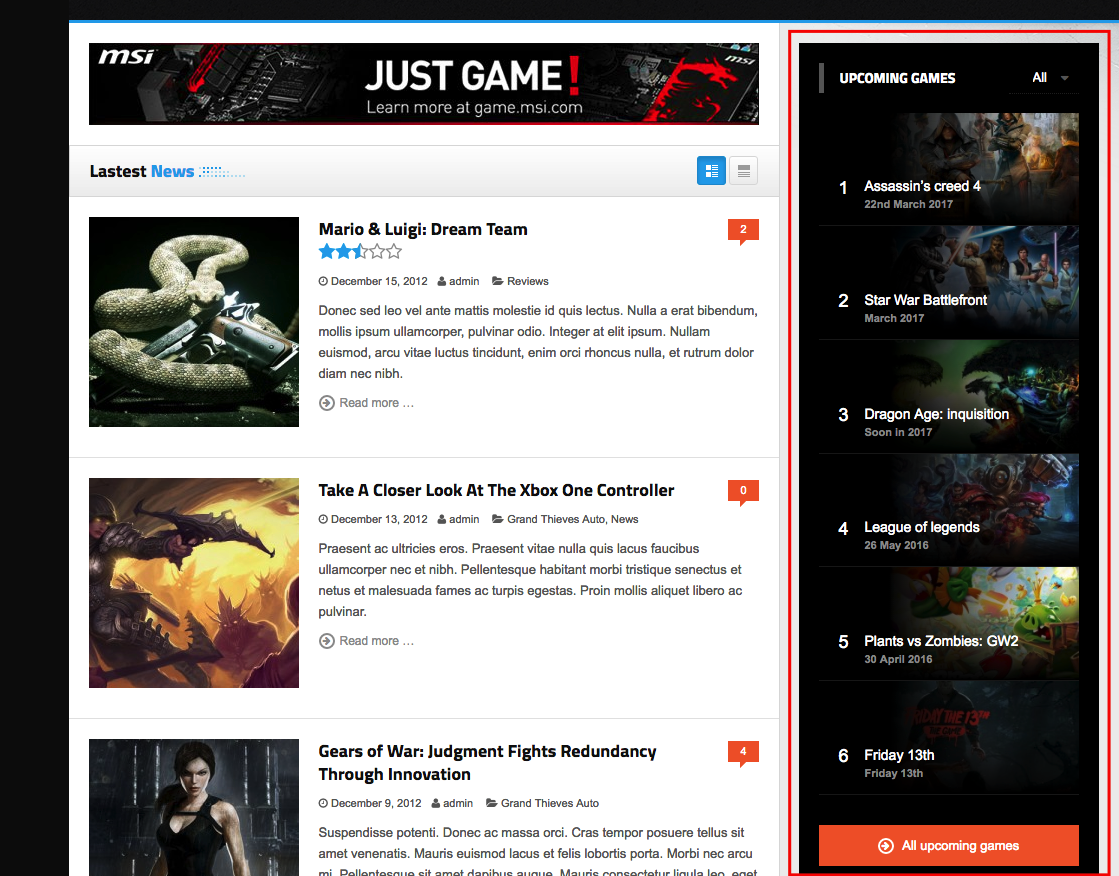Click admin author on Xbox One post
1119x876 pixels.
click(464, 519)
